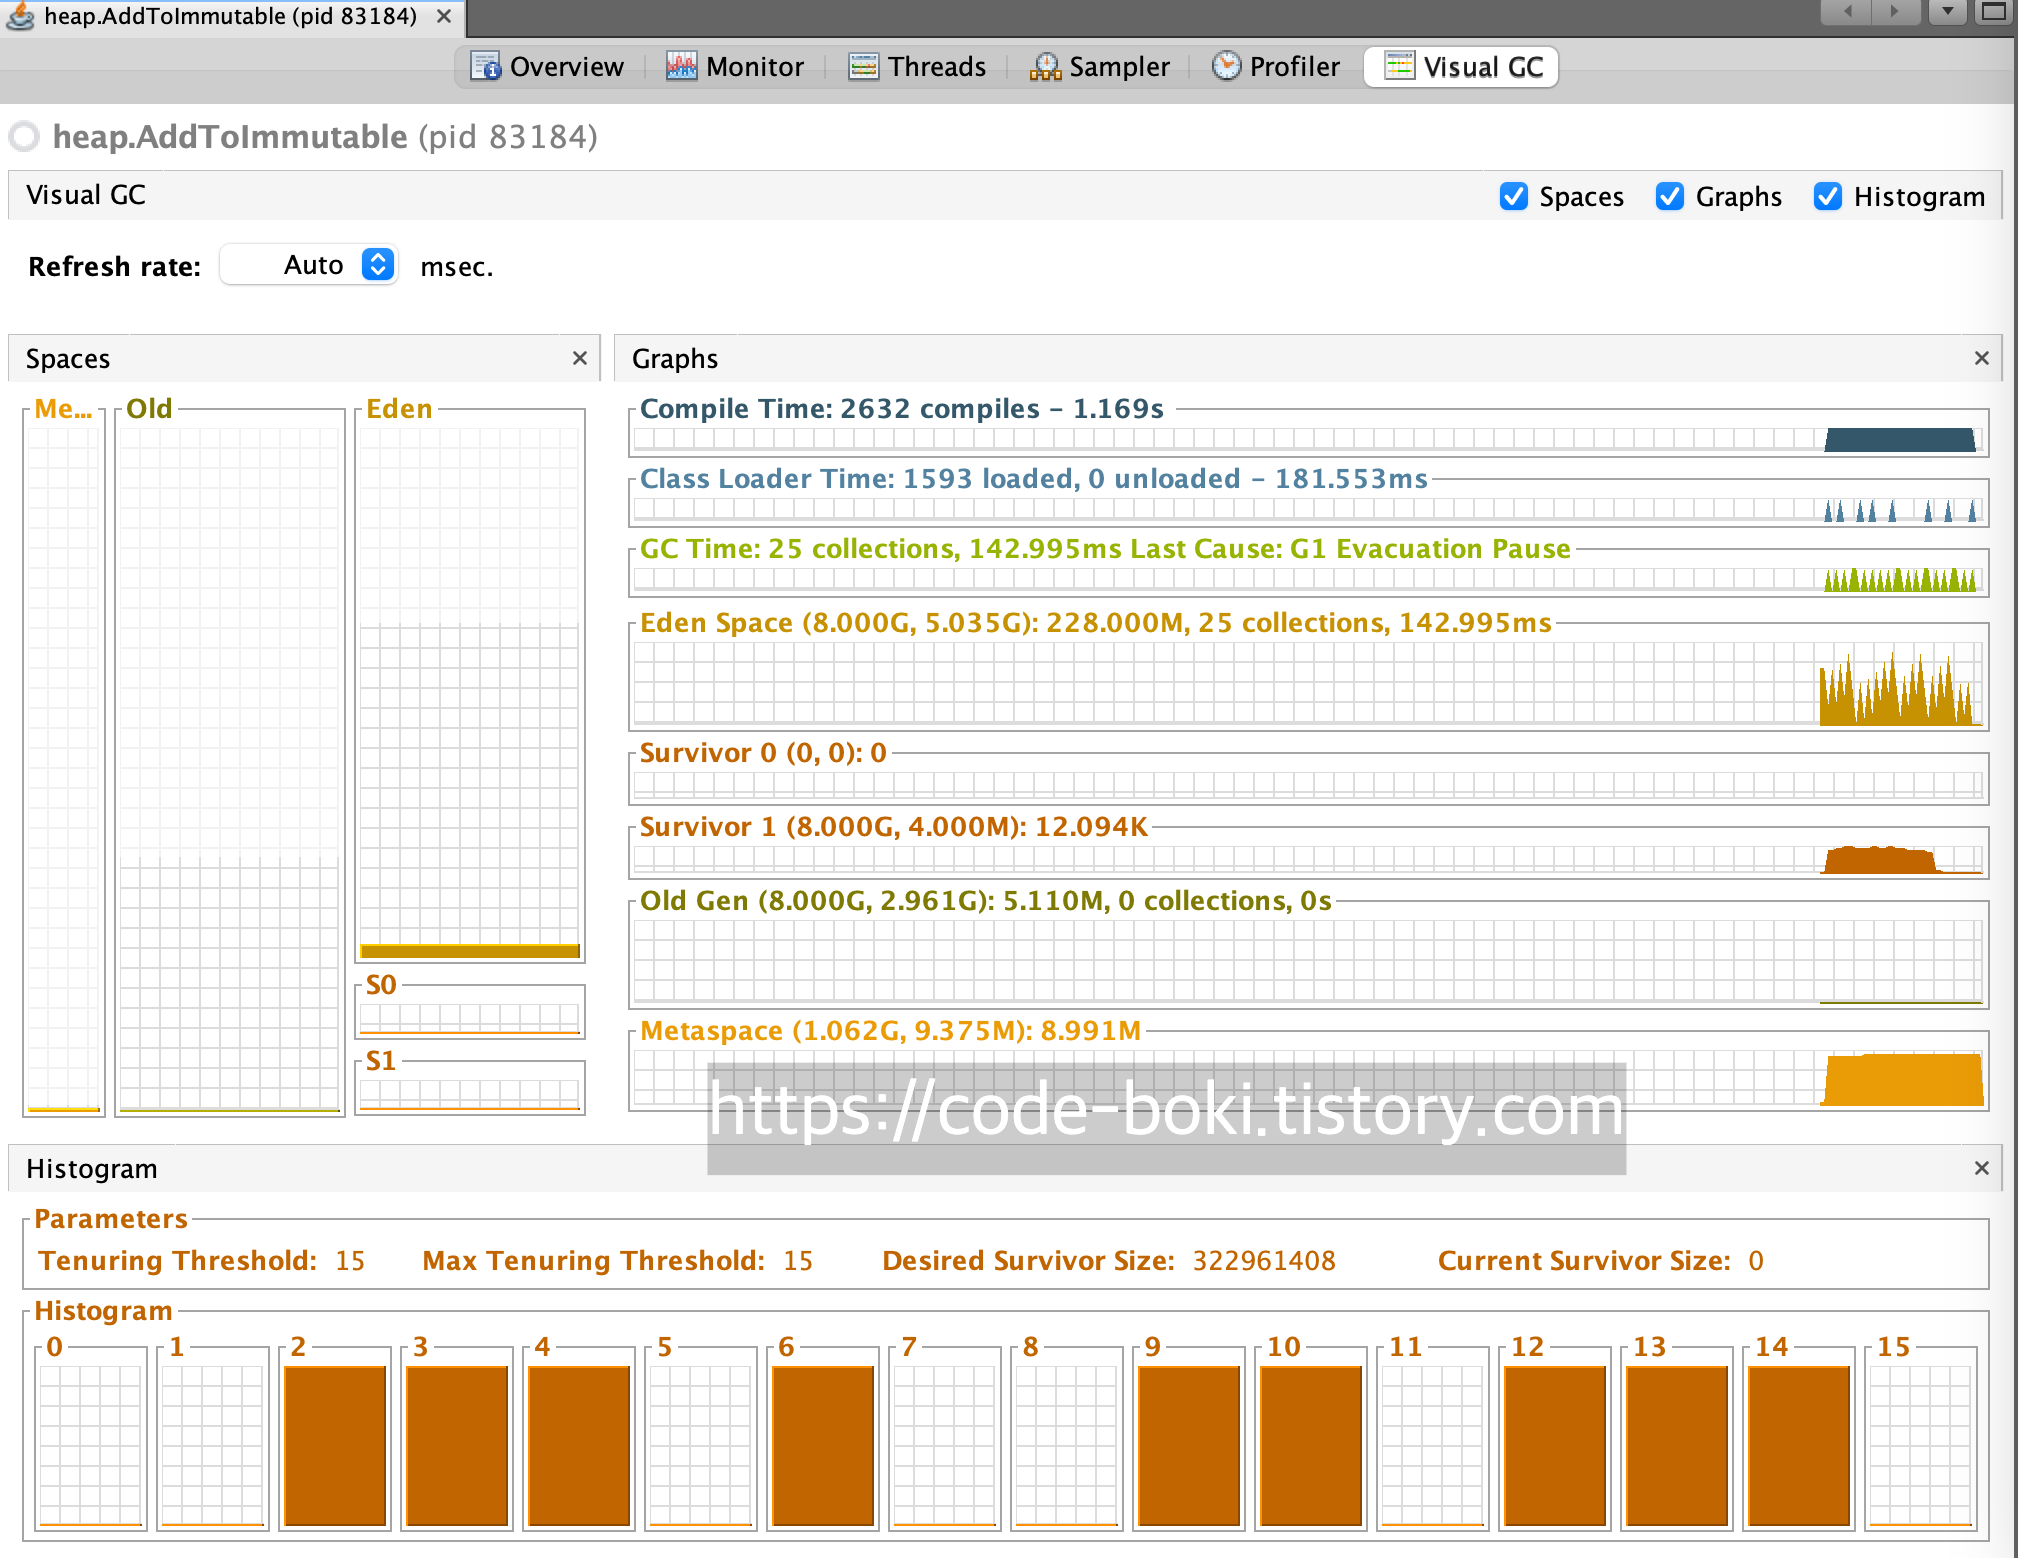Click the Profiler clock icon
This screenshot has width=2018, height=1558.
coord(1225,66)
